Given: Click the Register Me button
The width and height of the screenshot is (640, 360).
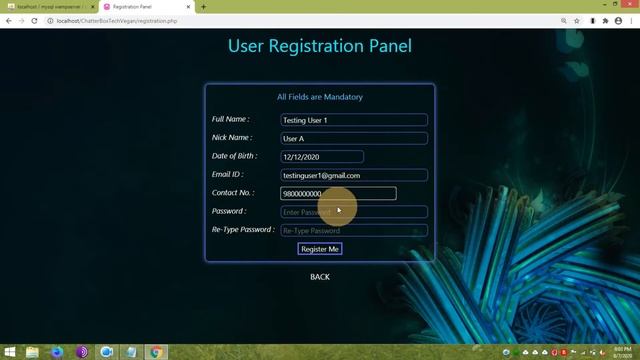Looking at the screenshot, I should [320, 249].
